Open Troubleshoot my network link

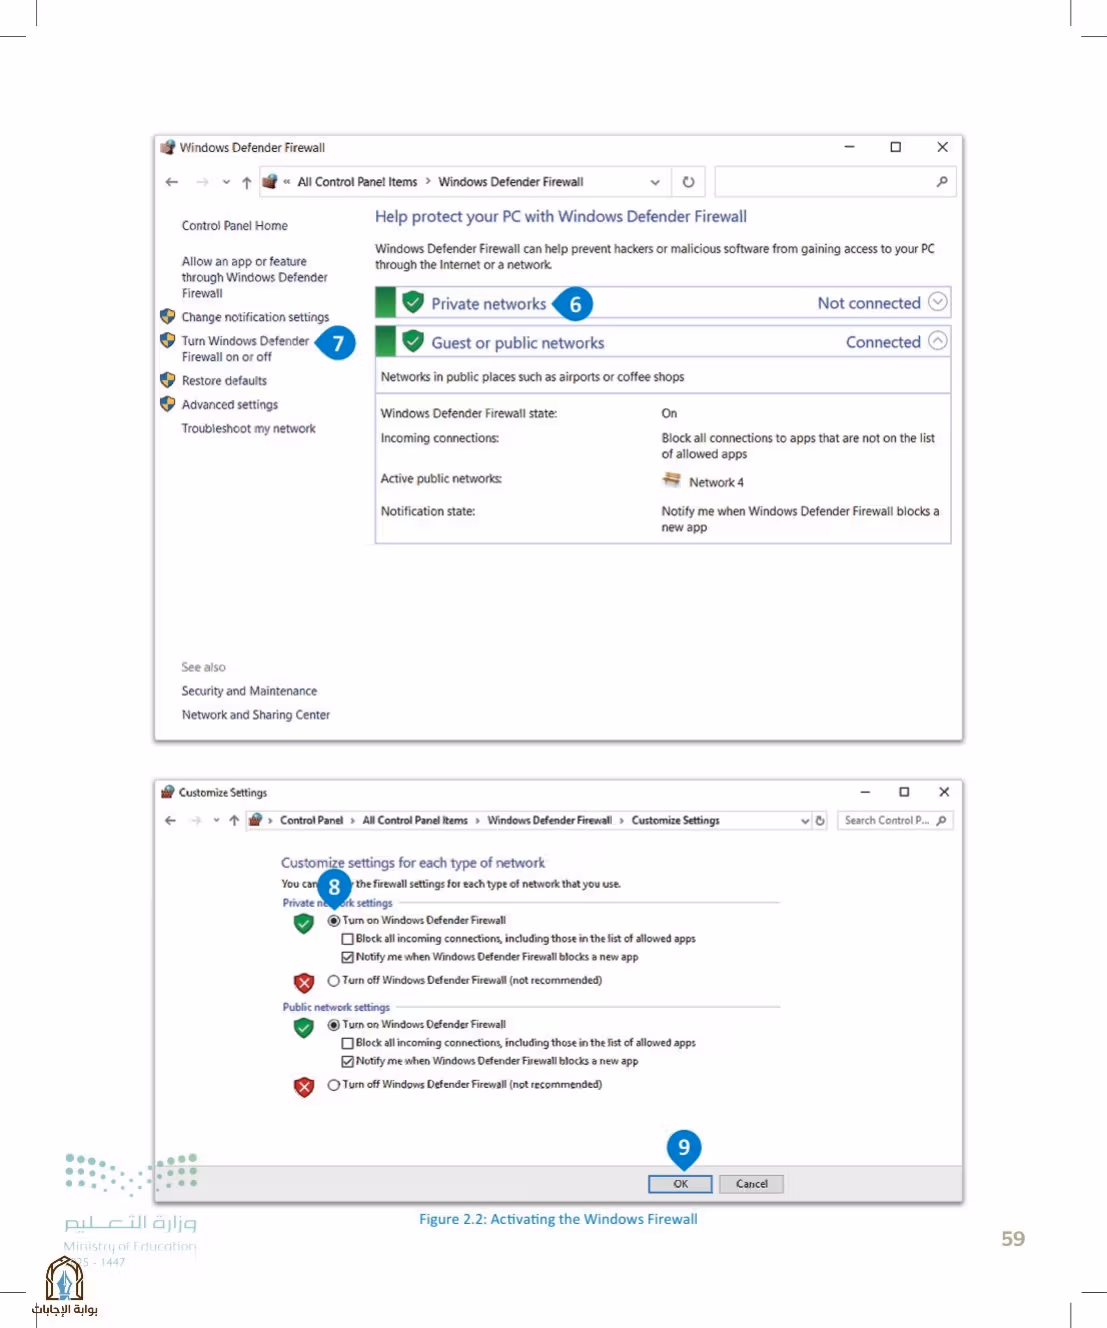point(248,429)
